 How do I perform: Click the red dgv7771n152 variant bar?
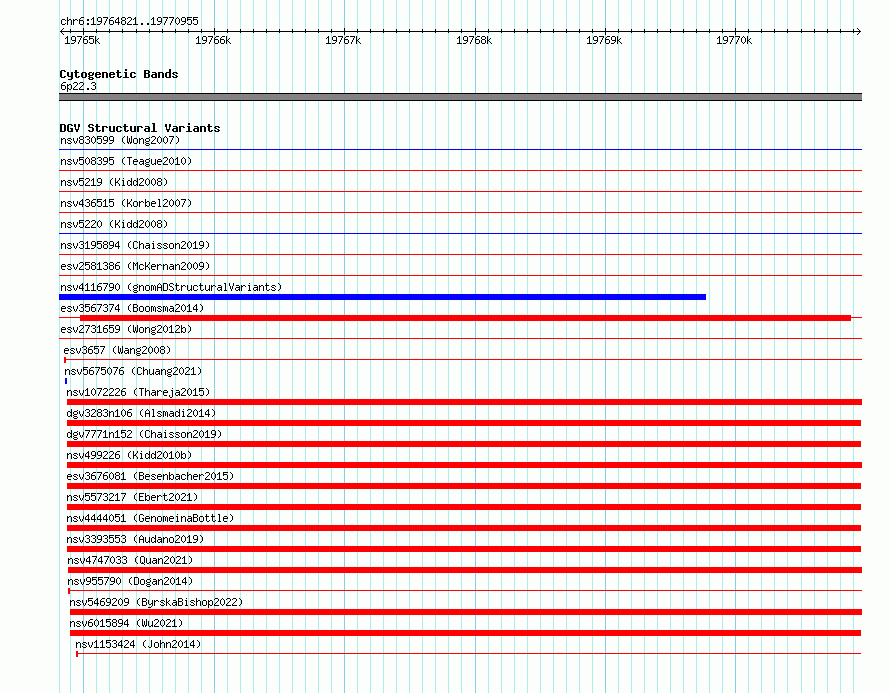click(x=464, y=444)
